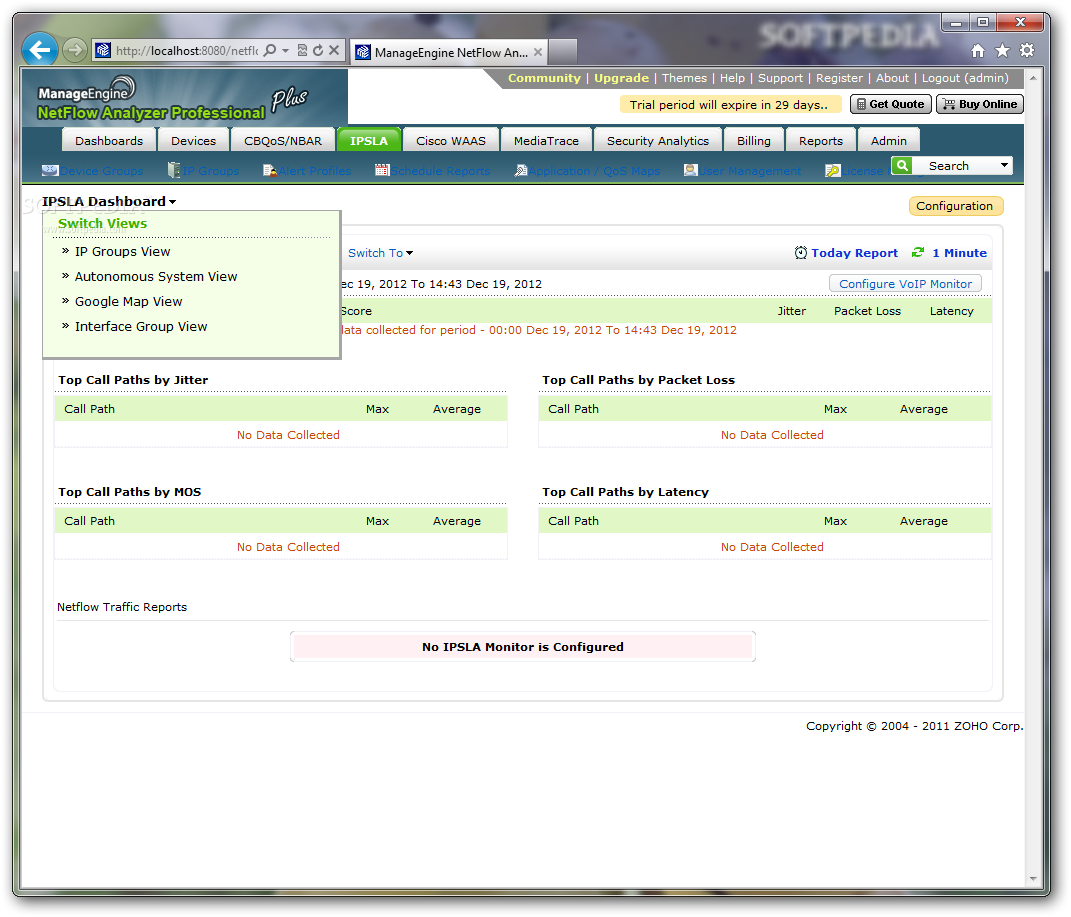This screenshot has height=917, width=1071.
Task: Click the Application / QoS Maps icon
Action: (x=520, y=171)
